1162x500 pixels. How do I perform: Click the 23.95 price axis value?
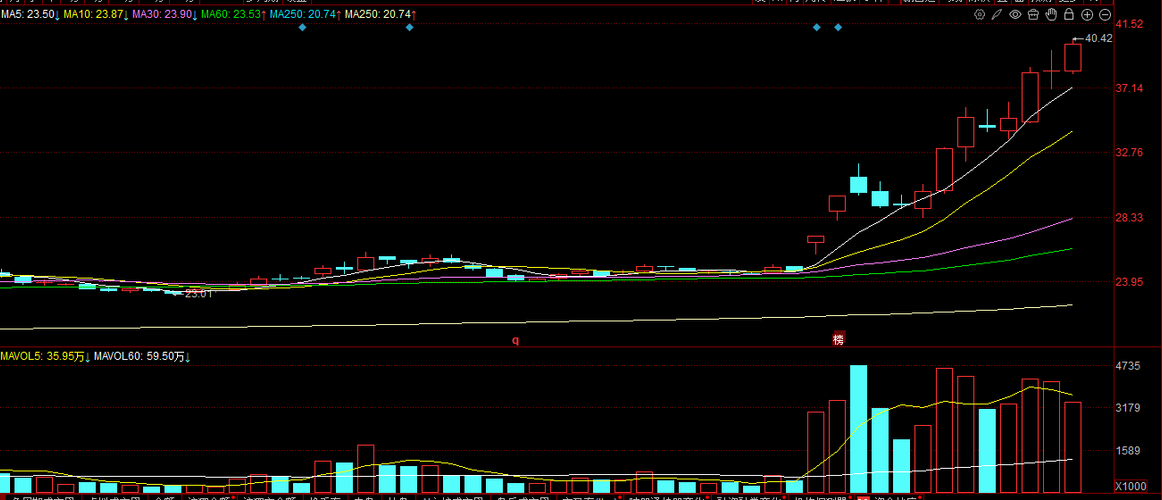1131,282
